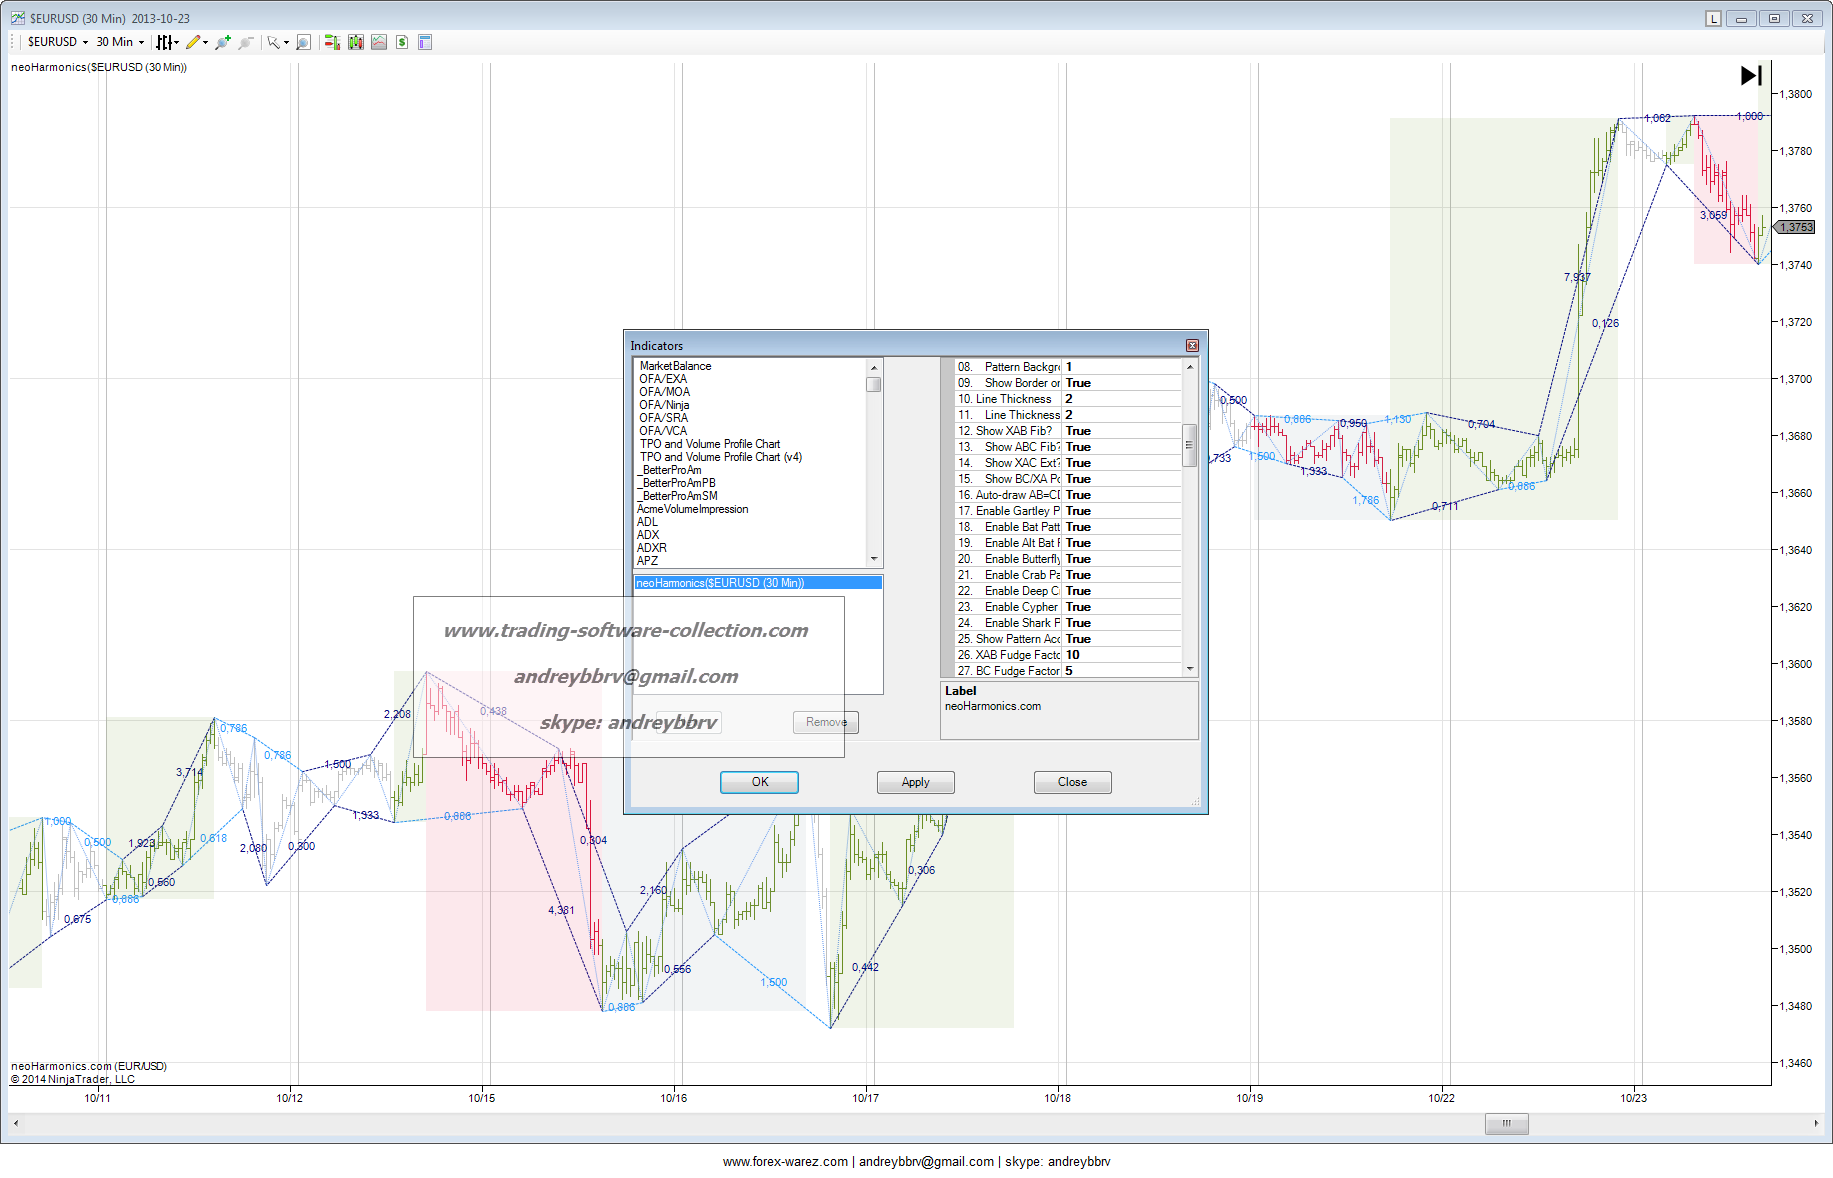The height and width of the screenshot is (1178, 1833).
Task: Click the zoom out magnifier icon
Action: pyautogui.click(x=245, y=42)
